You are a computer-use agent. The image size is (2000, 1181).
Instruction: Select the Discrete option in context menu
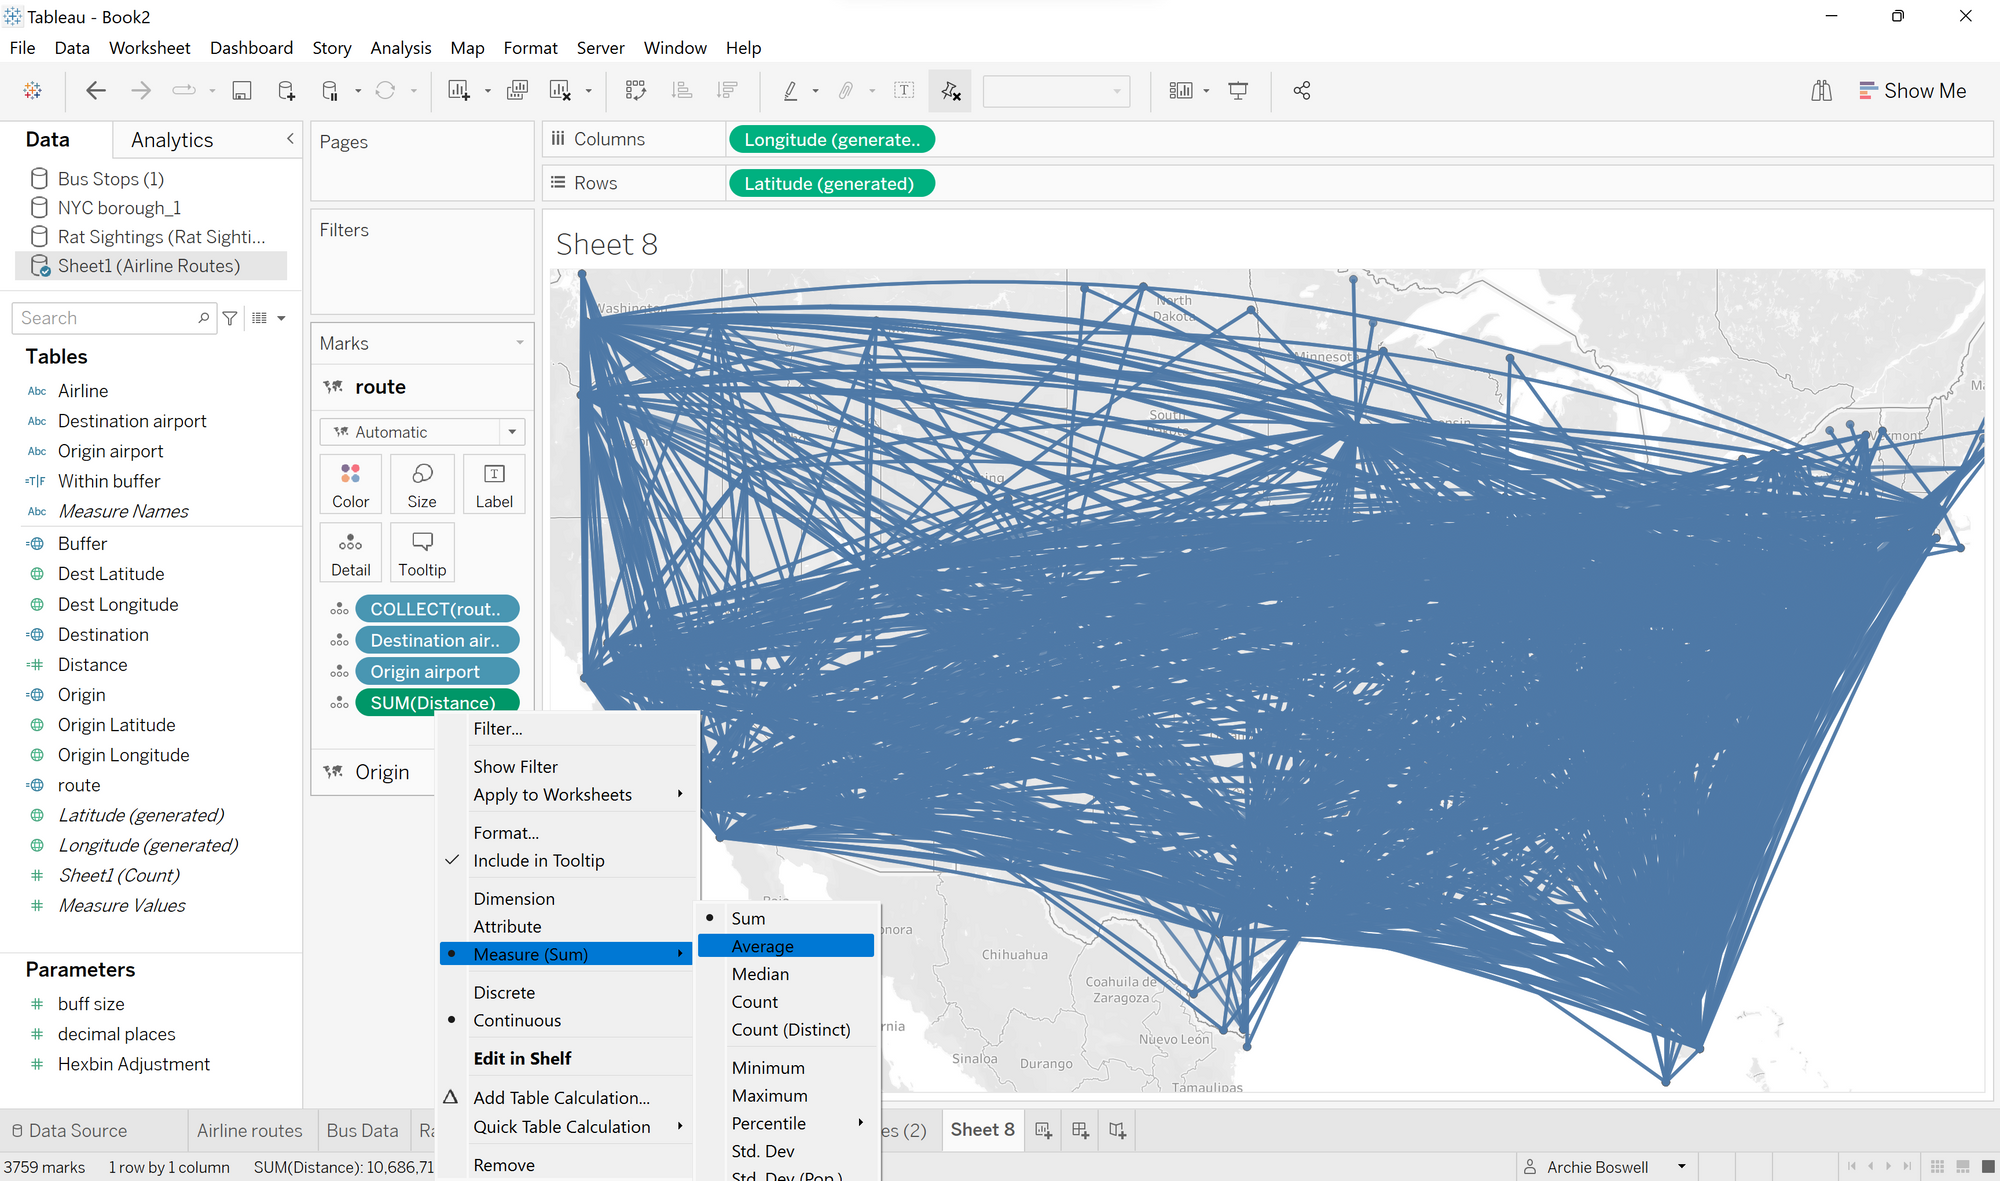coord(504,993)
